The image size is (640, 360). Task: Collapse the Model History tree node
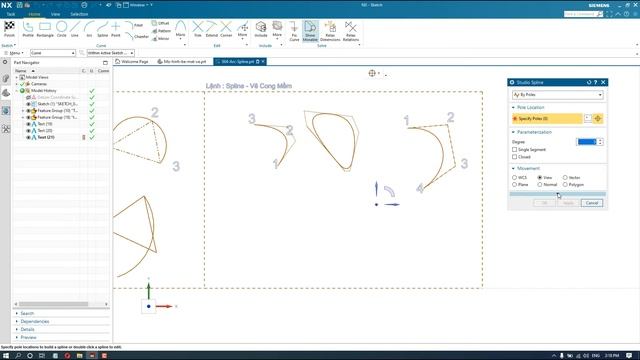[x=17, y=91]
